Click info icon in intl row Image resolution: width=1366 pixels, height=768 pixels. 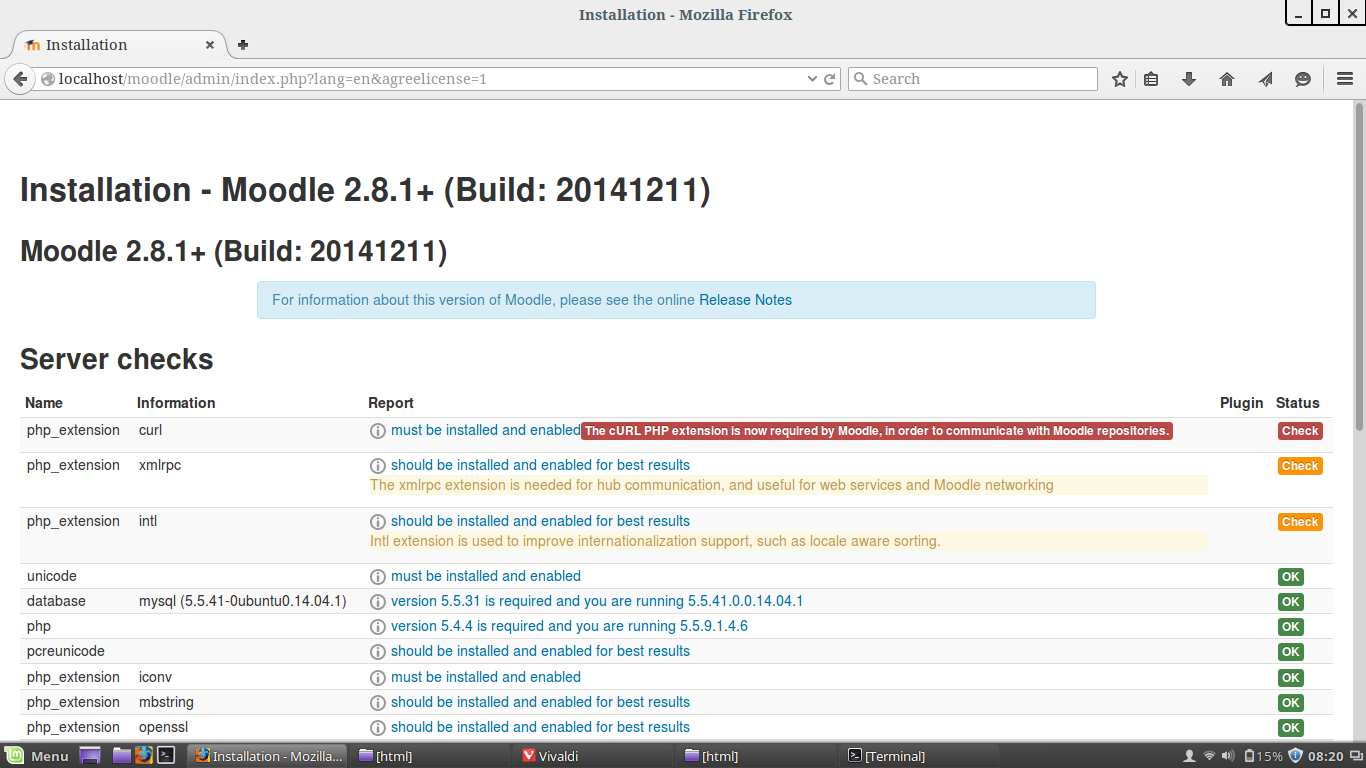378,522
